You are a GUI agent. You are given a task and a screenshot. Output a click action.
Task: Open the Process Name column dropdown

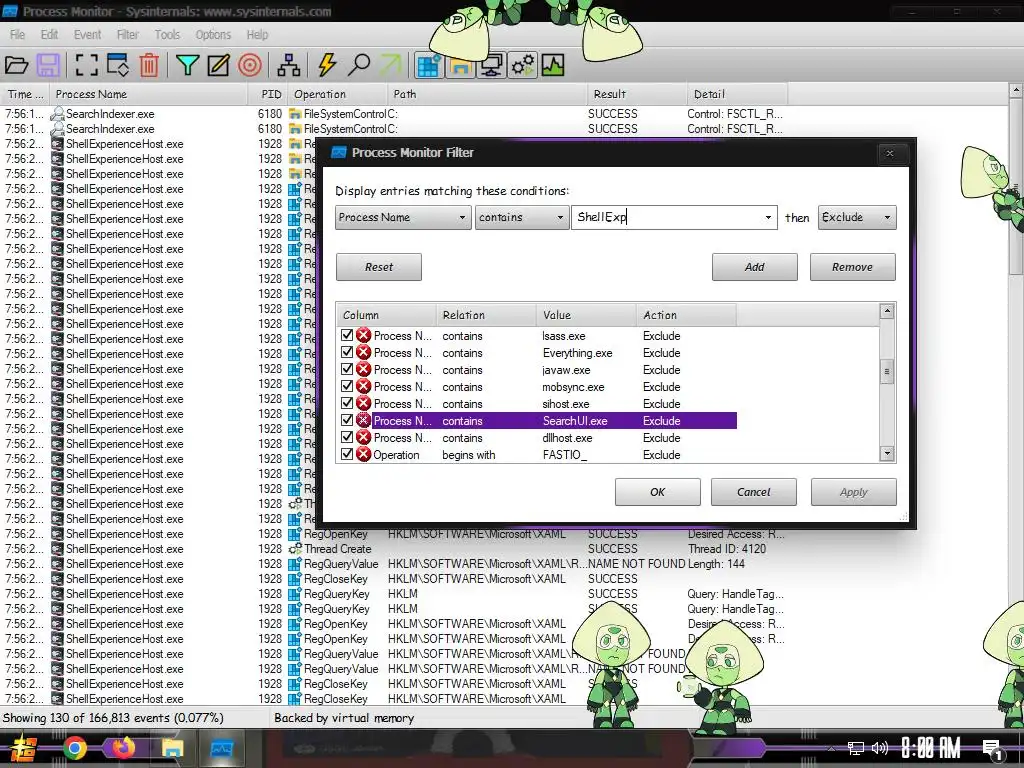point(403,217)
